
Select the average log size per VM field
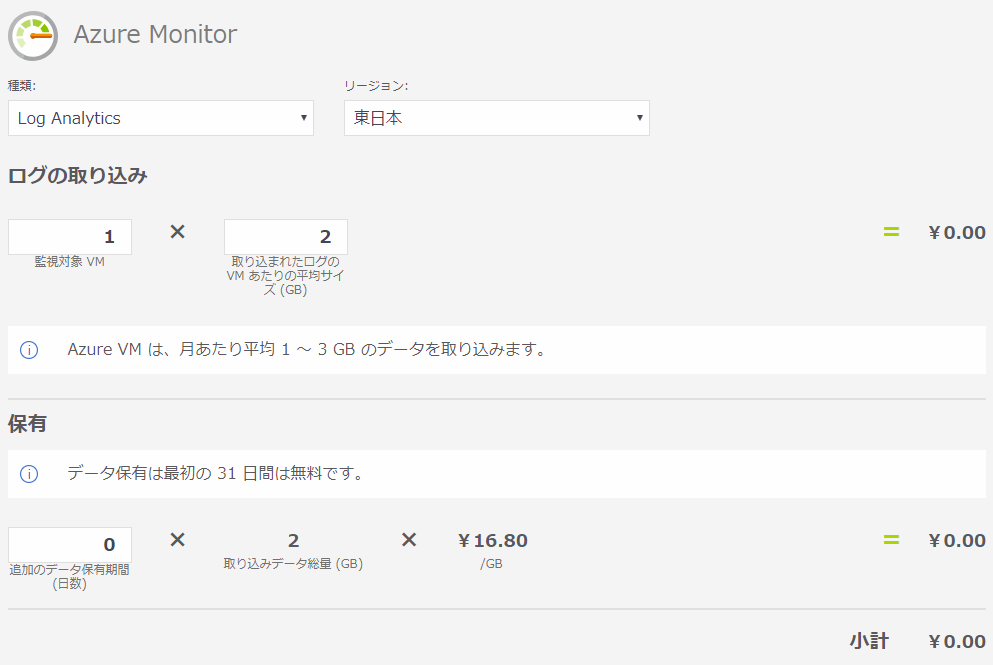(x=286, y=236)
